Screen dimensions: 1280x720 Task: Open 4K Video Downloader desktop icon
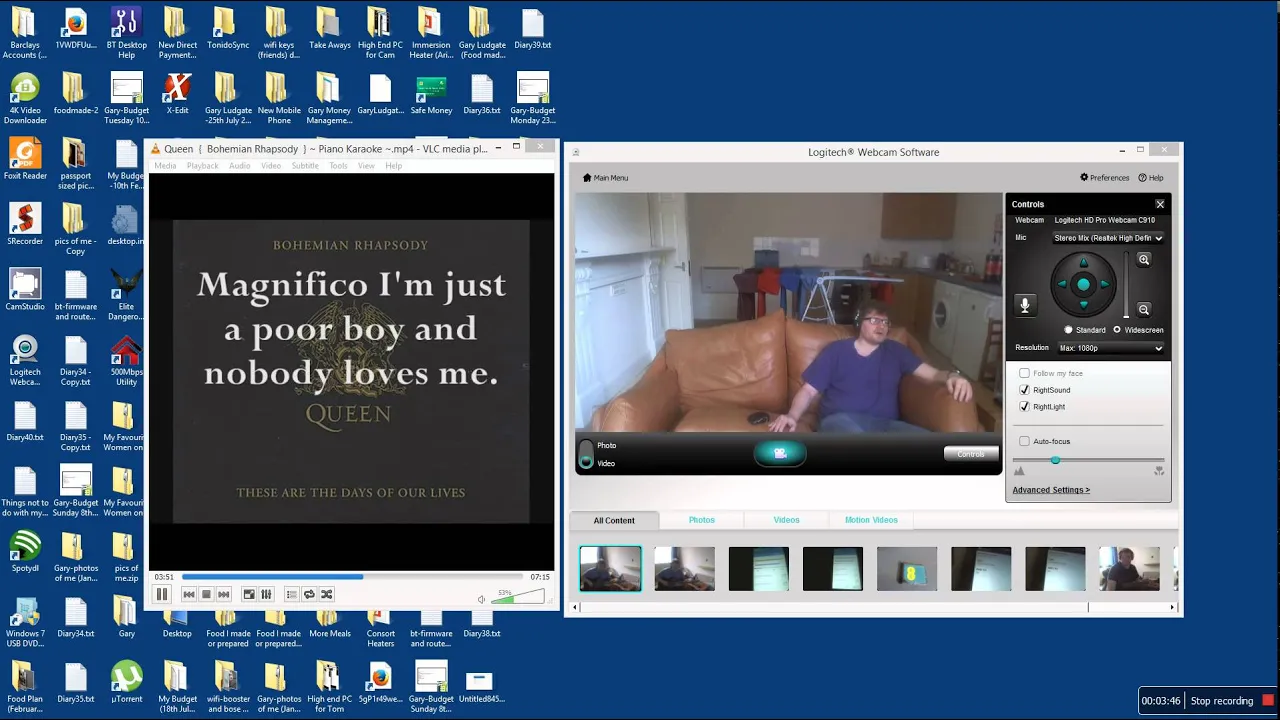25,99
